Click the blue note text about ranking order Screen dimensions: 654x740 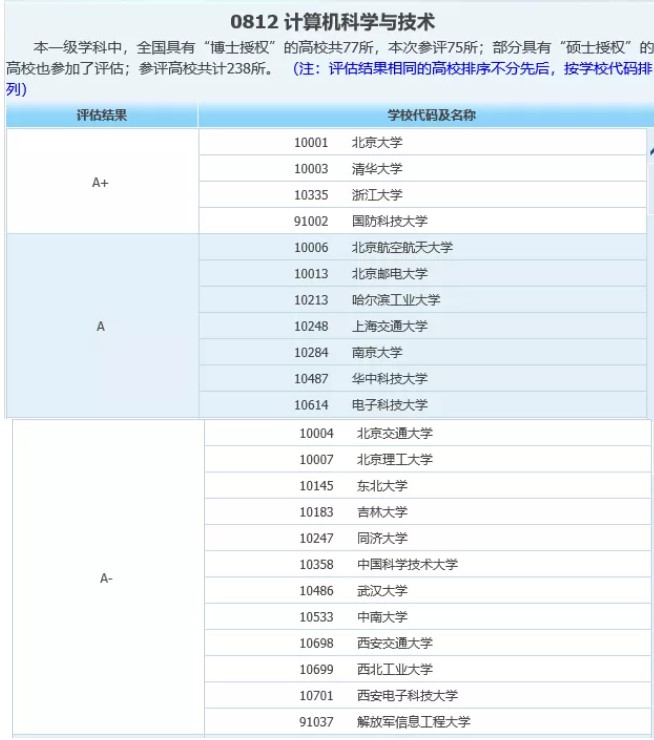point(470,70)
